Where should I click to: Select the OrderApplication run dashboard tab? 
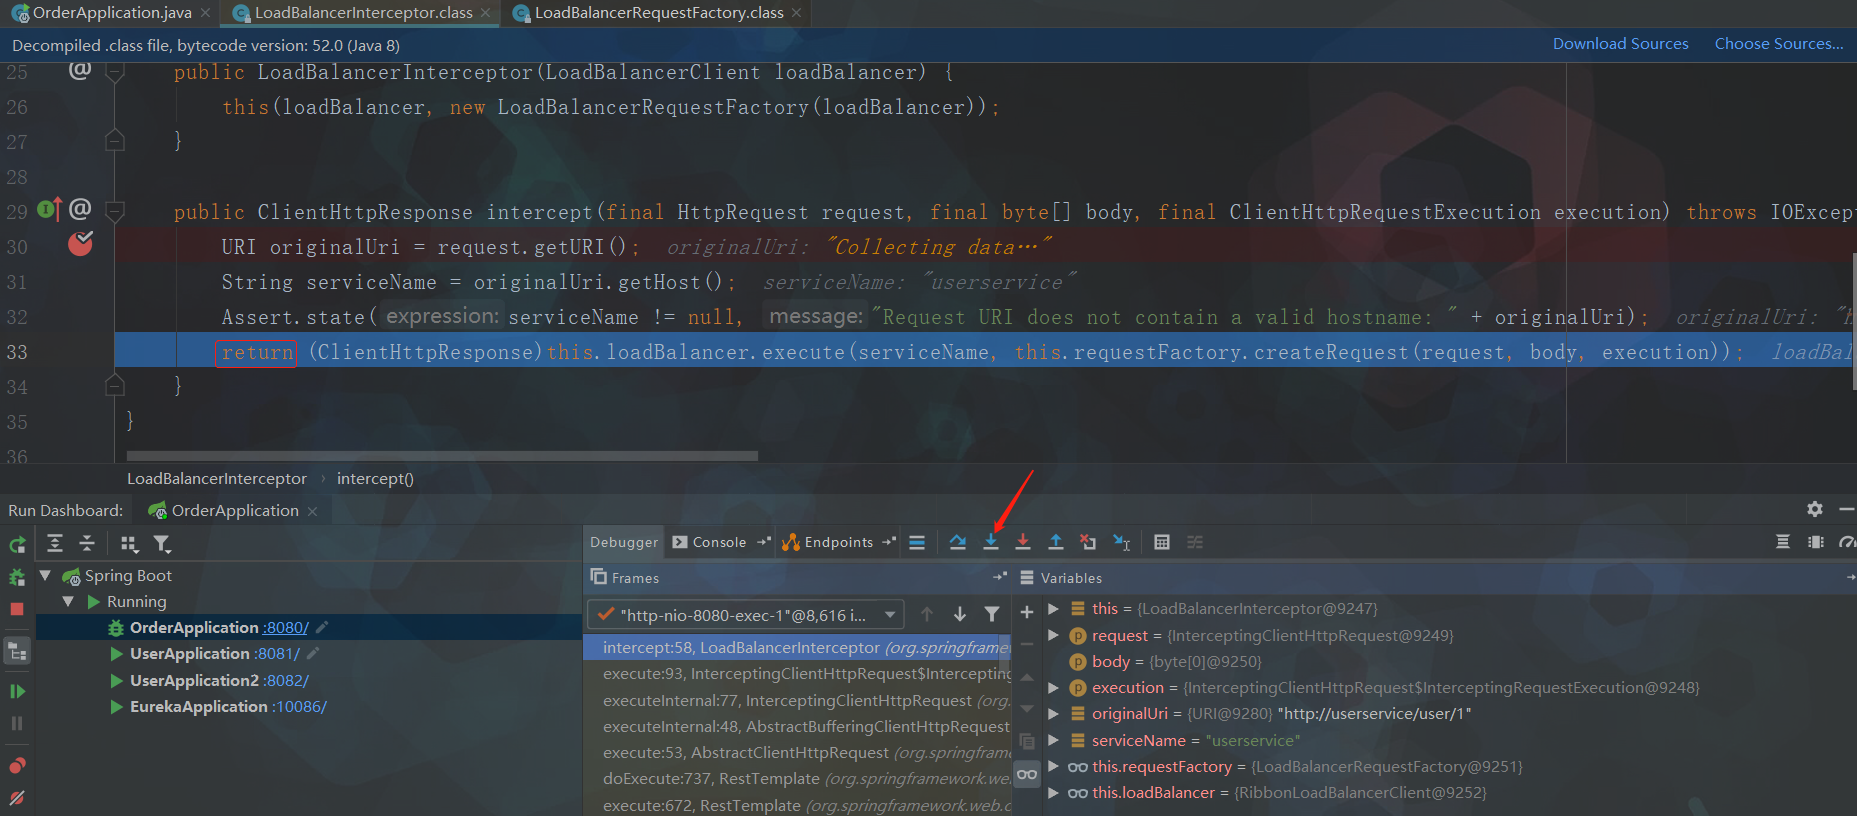click(x=234, y=510)
